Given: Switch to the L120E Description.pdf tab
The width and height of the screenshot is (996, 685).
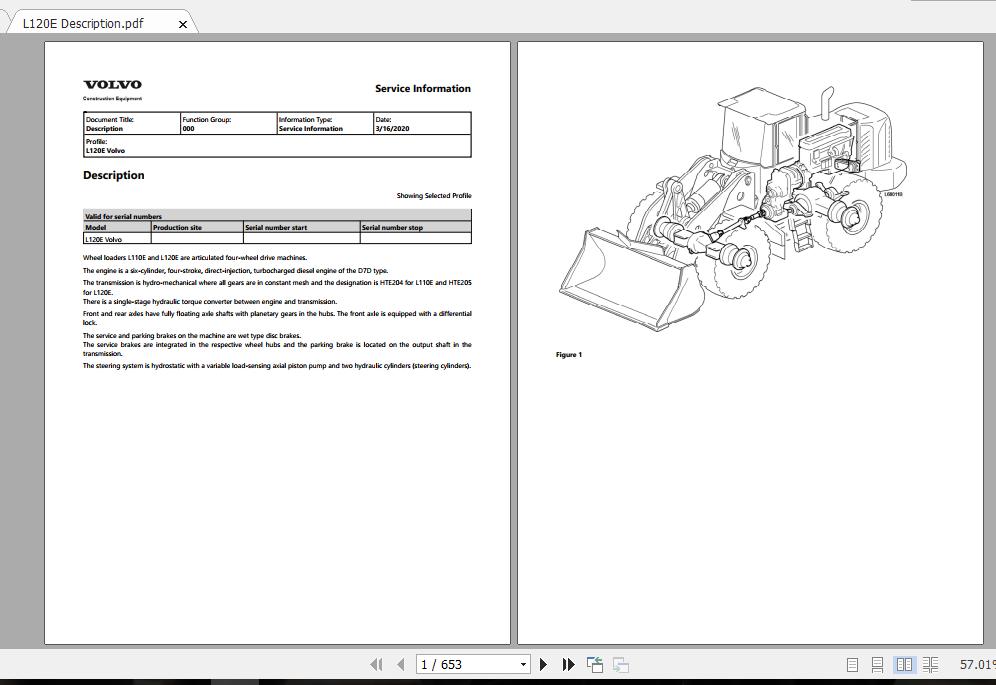Looking at the screenshot, I should (x=90, y=22).
